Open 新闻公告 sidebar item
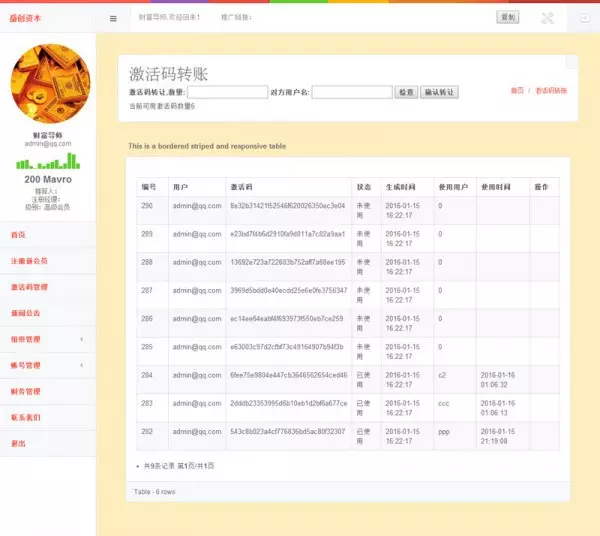600x536 pixels. pos(25,313)
